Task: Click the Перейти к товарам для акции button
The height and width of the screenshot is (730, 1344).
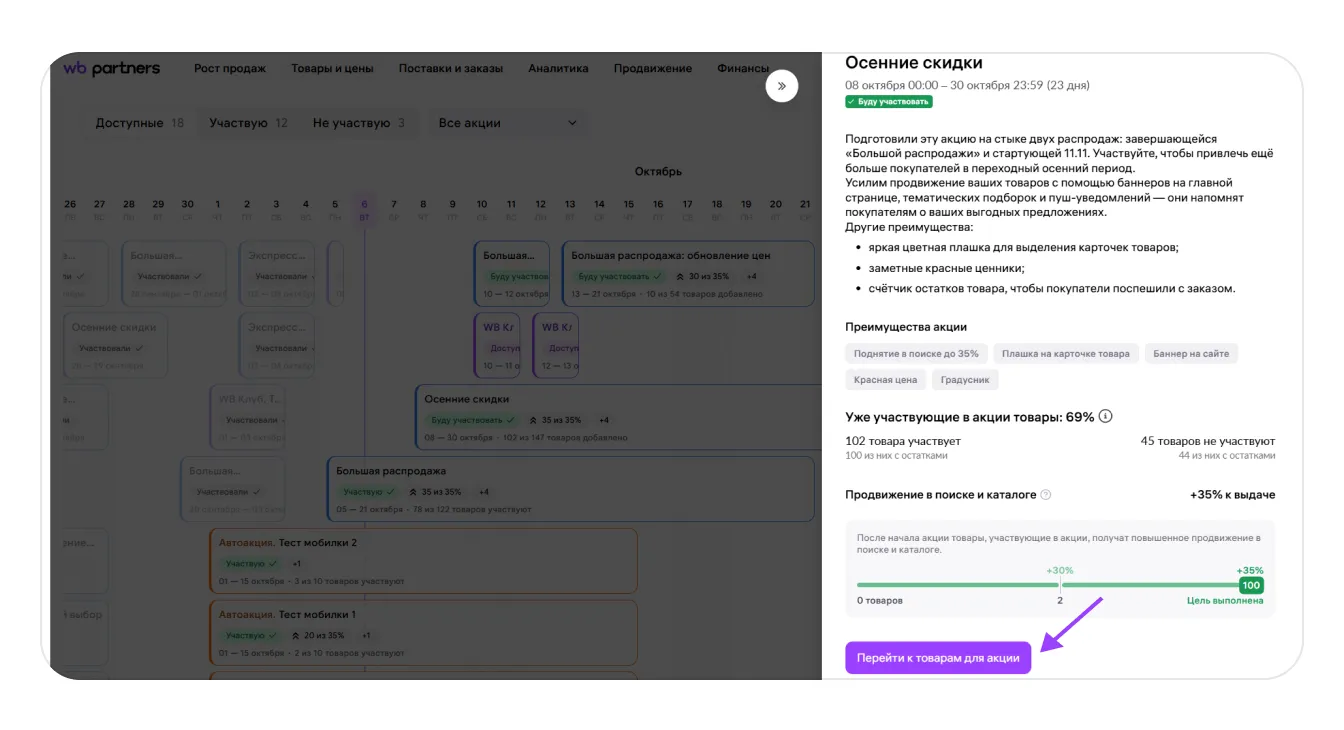Action: point(938,658)
